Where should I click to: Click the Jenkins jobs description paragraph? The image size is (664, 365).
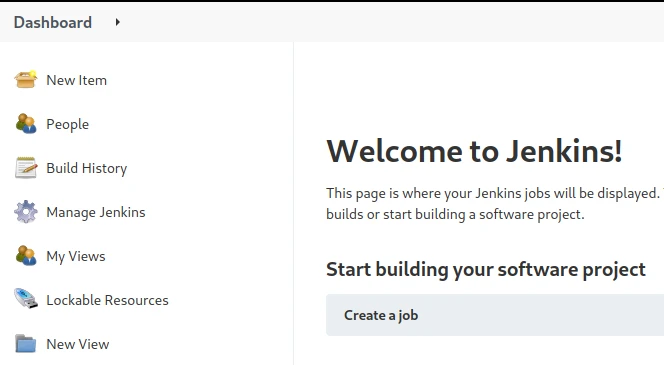(x=495, y=204)
